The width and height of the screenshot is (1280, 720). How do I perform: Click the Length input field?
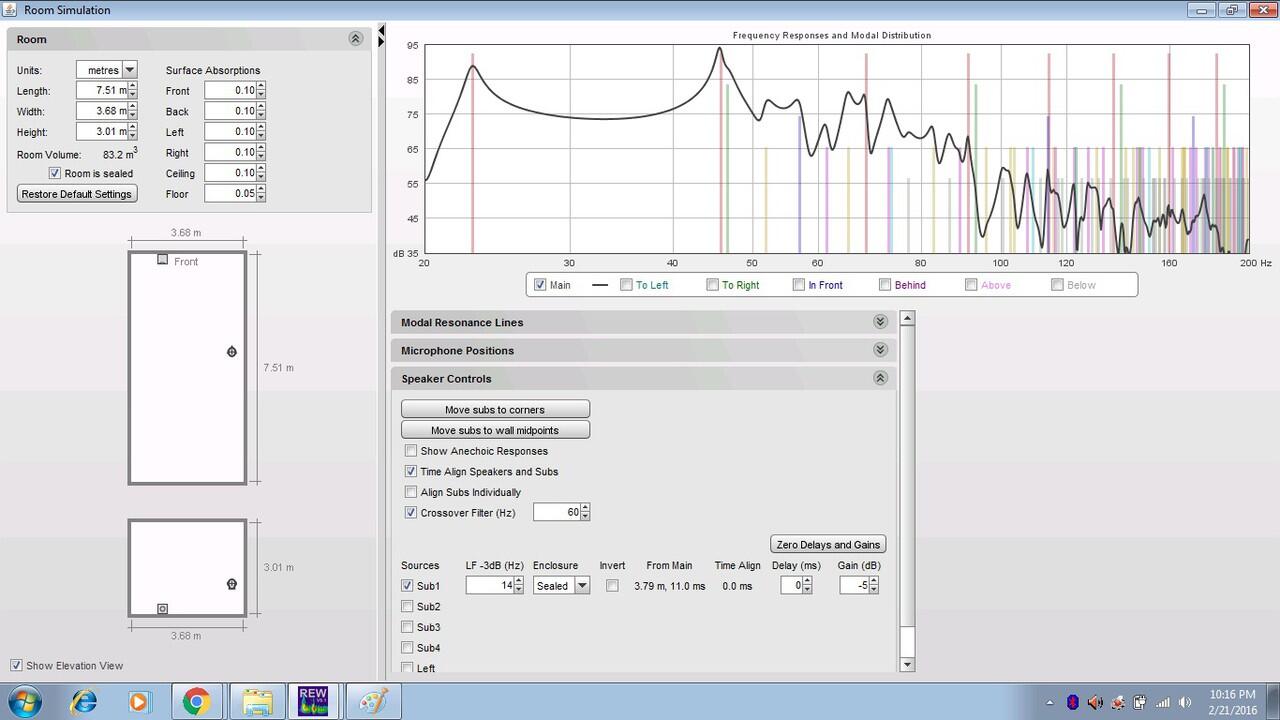[x=102, y=91]
